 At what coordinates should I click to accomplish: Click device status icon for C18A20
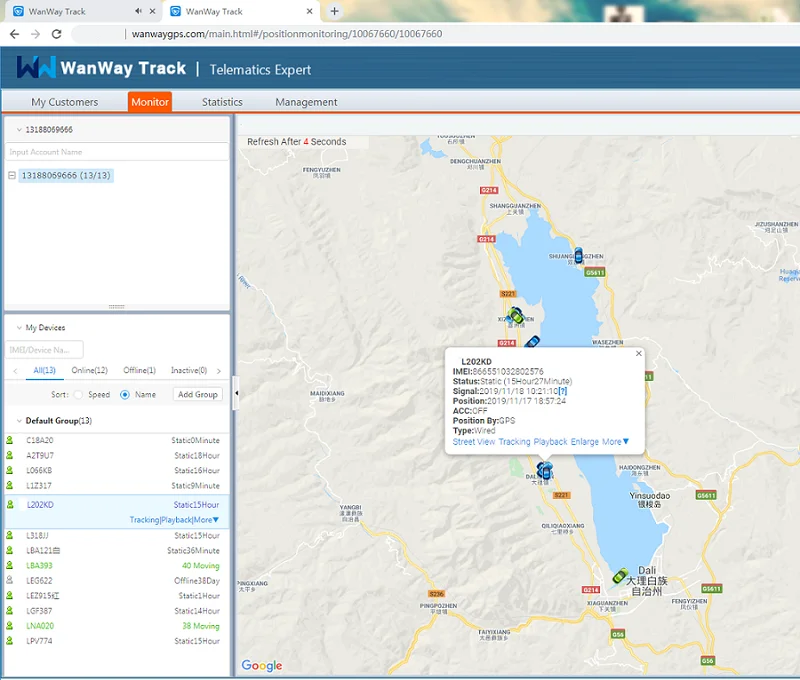pyautogui.click(x=10, y=440)
